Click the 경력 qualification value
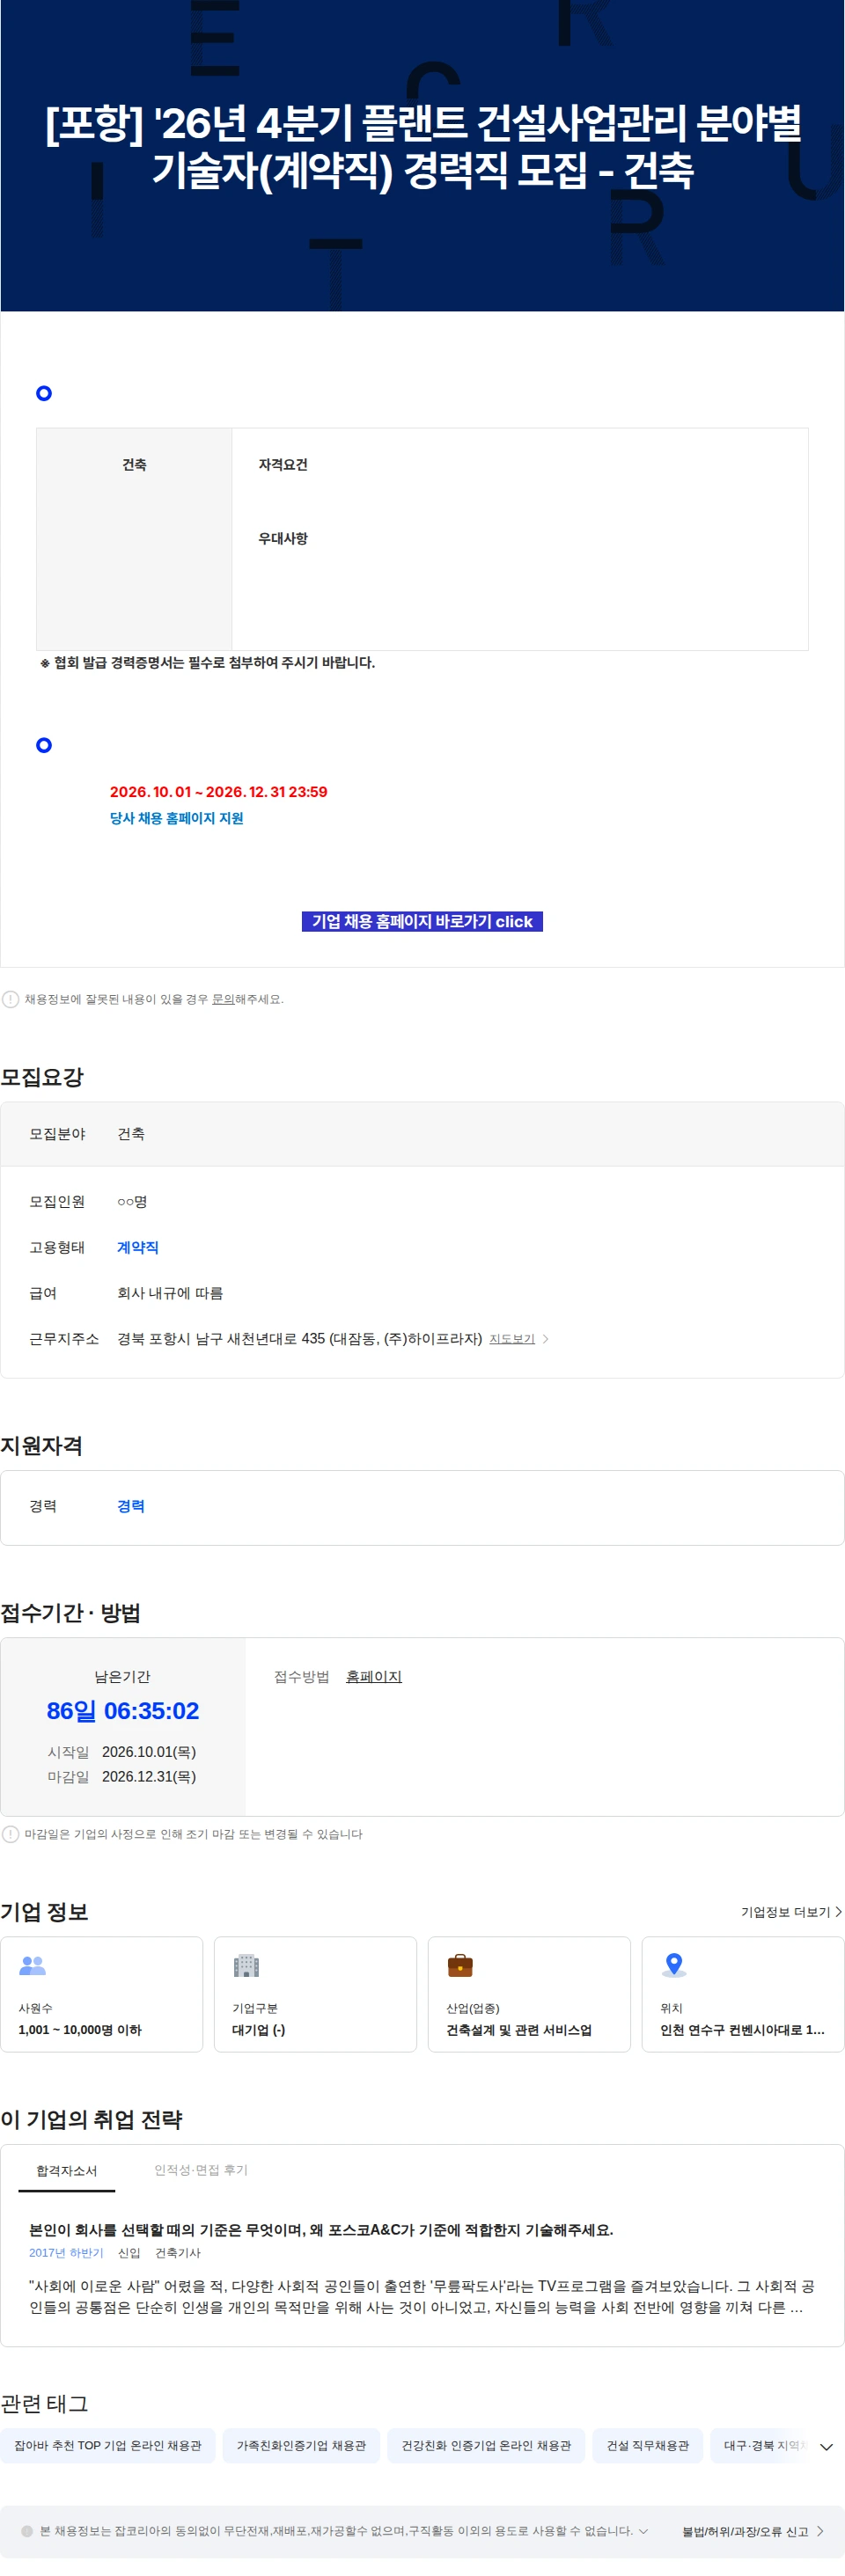The height and width of the screenshot is (2576, 845). pyautogui.click(x=131, y=1505)
